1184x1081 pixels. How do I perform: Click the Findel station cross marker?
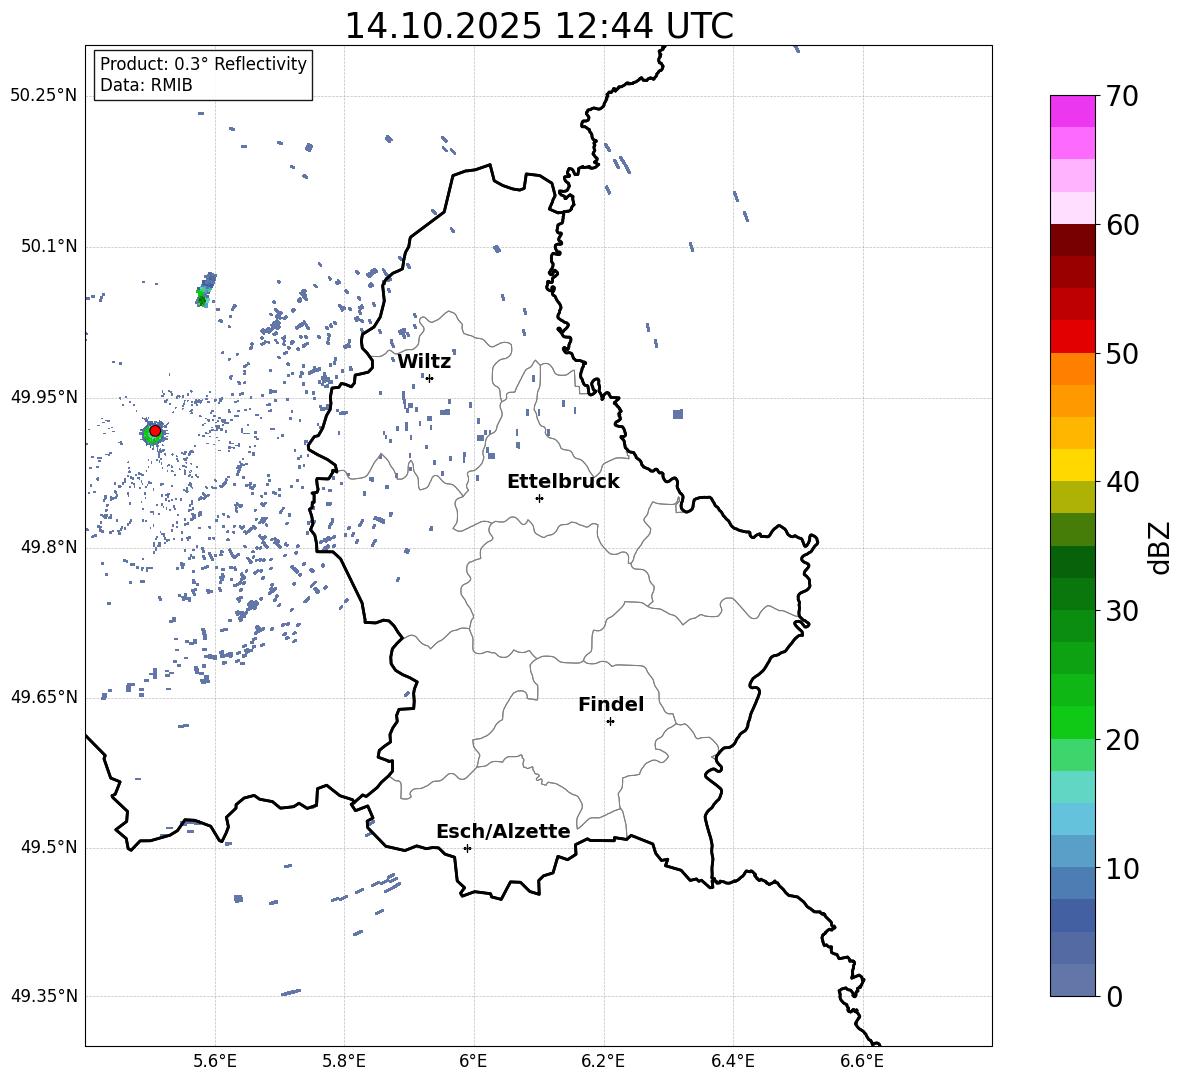pyautogui.click(x=610, y=722)
